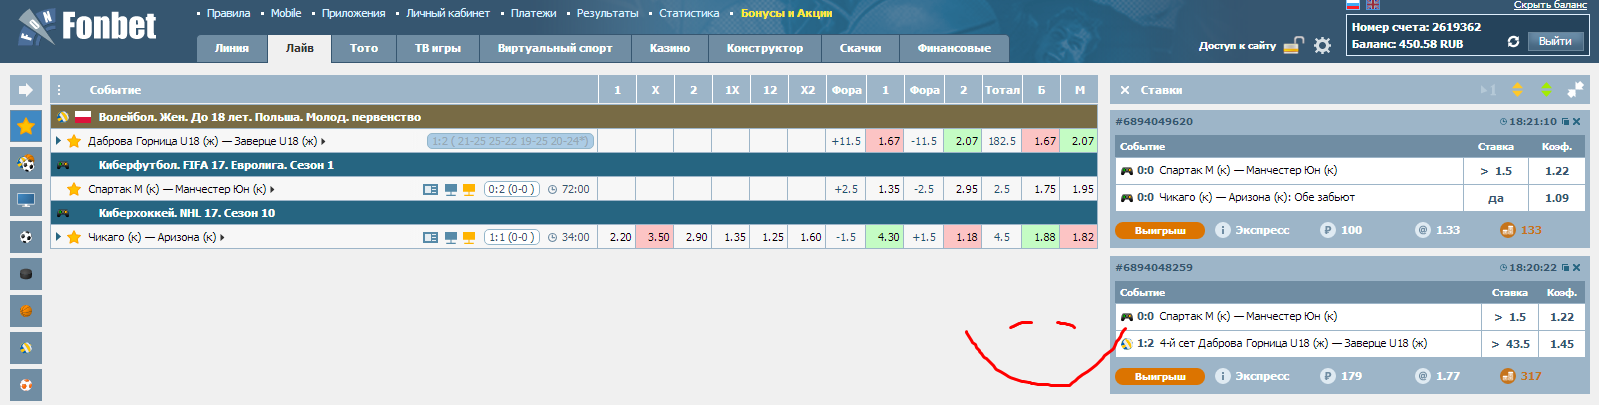Open the Тото tab

click(x=364, y=48)
